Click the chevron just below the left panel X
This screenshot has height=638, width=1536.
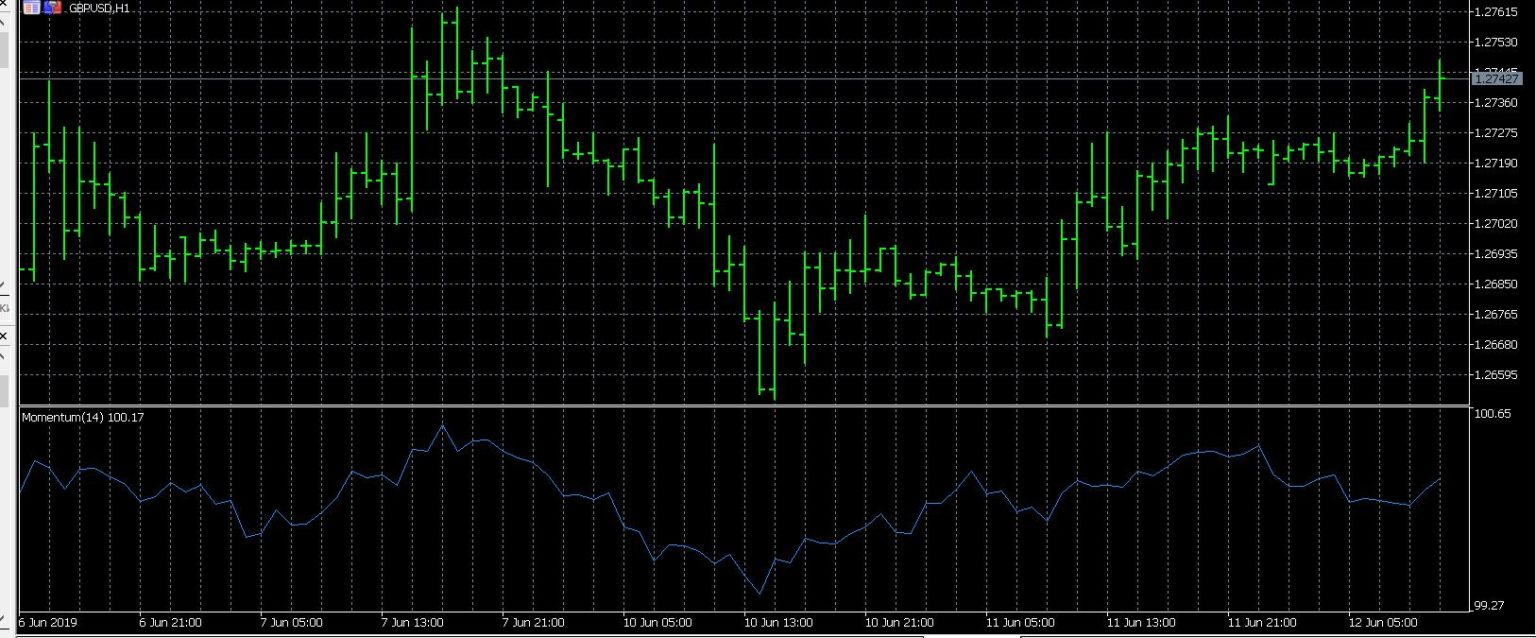pyautogui.click(x=3, y=355)
